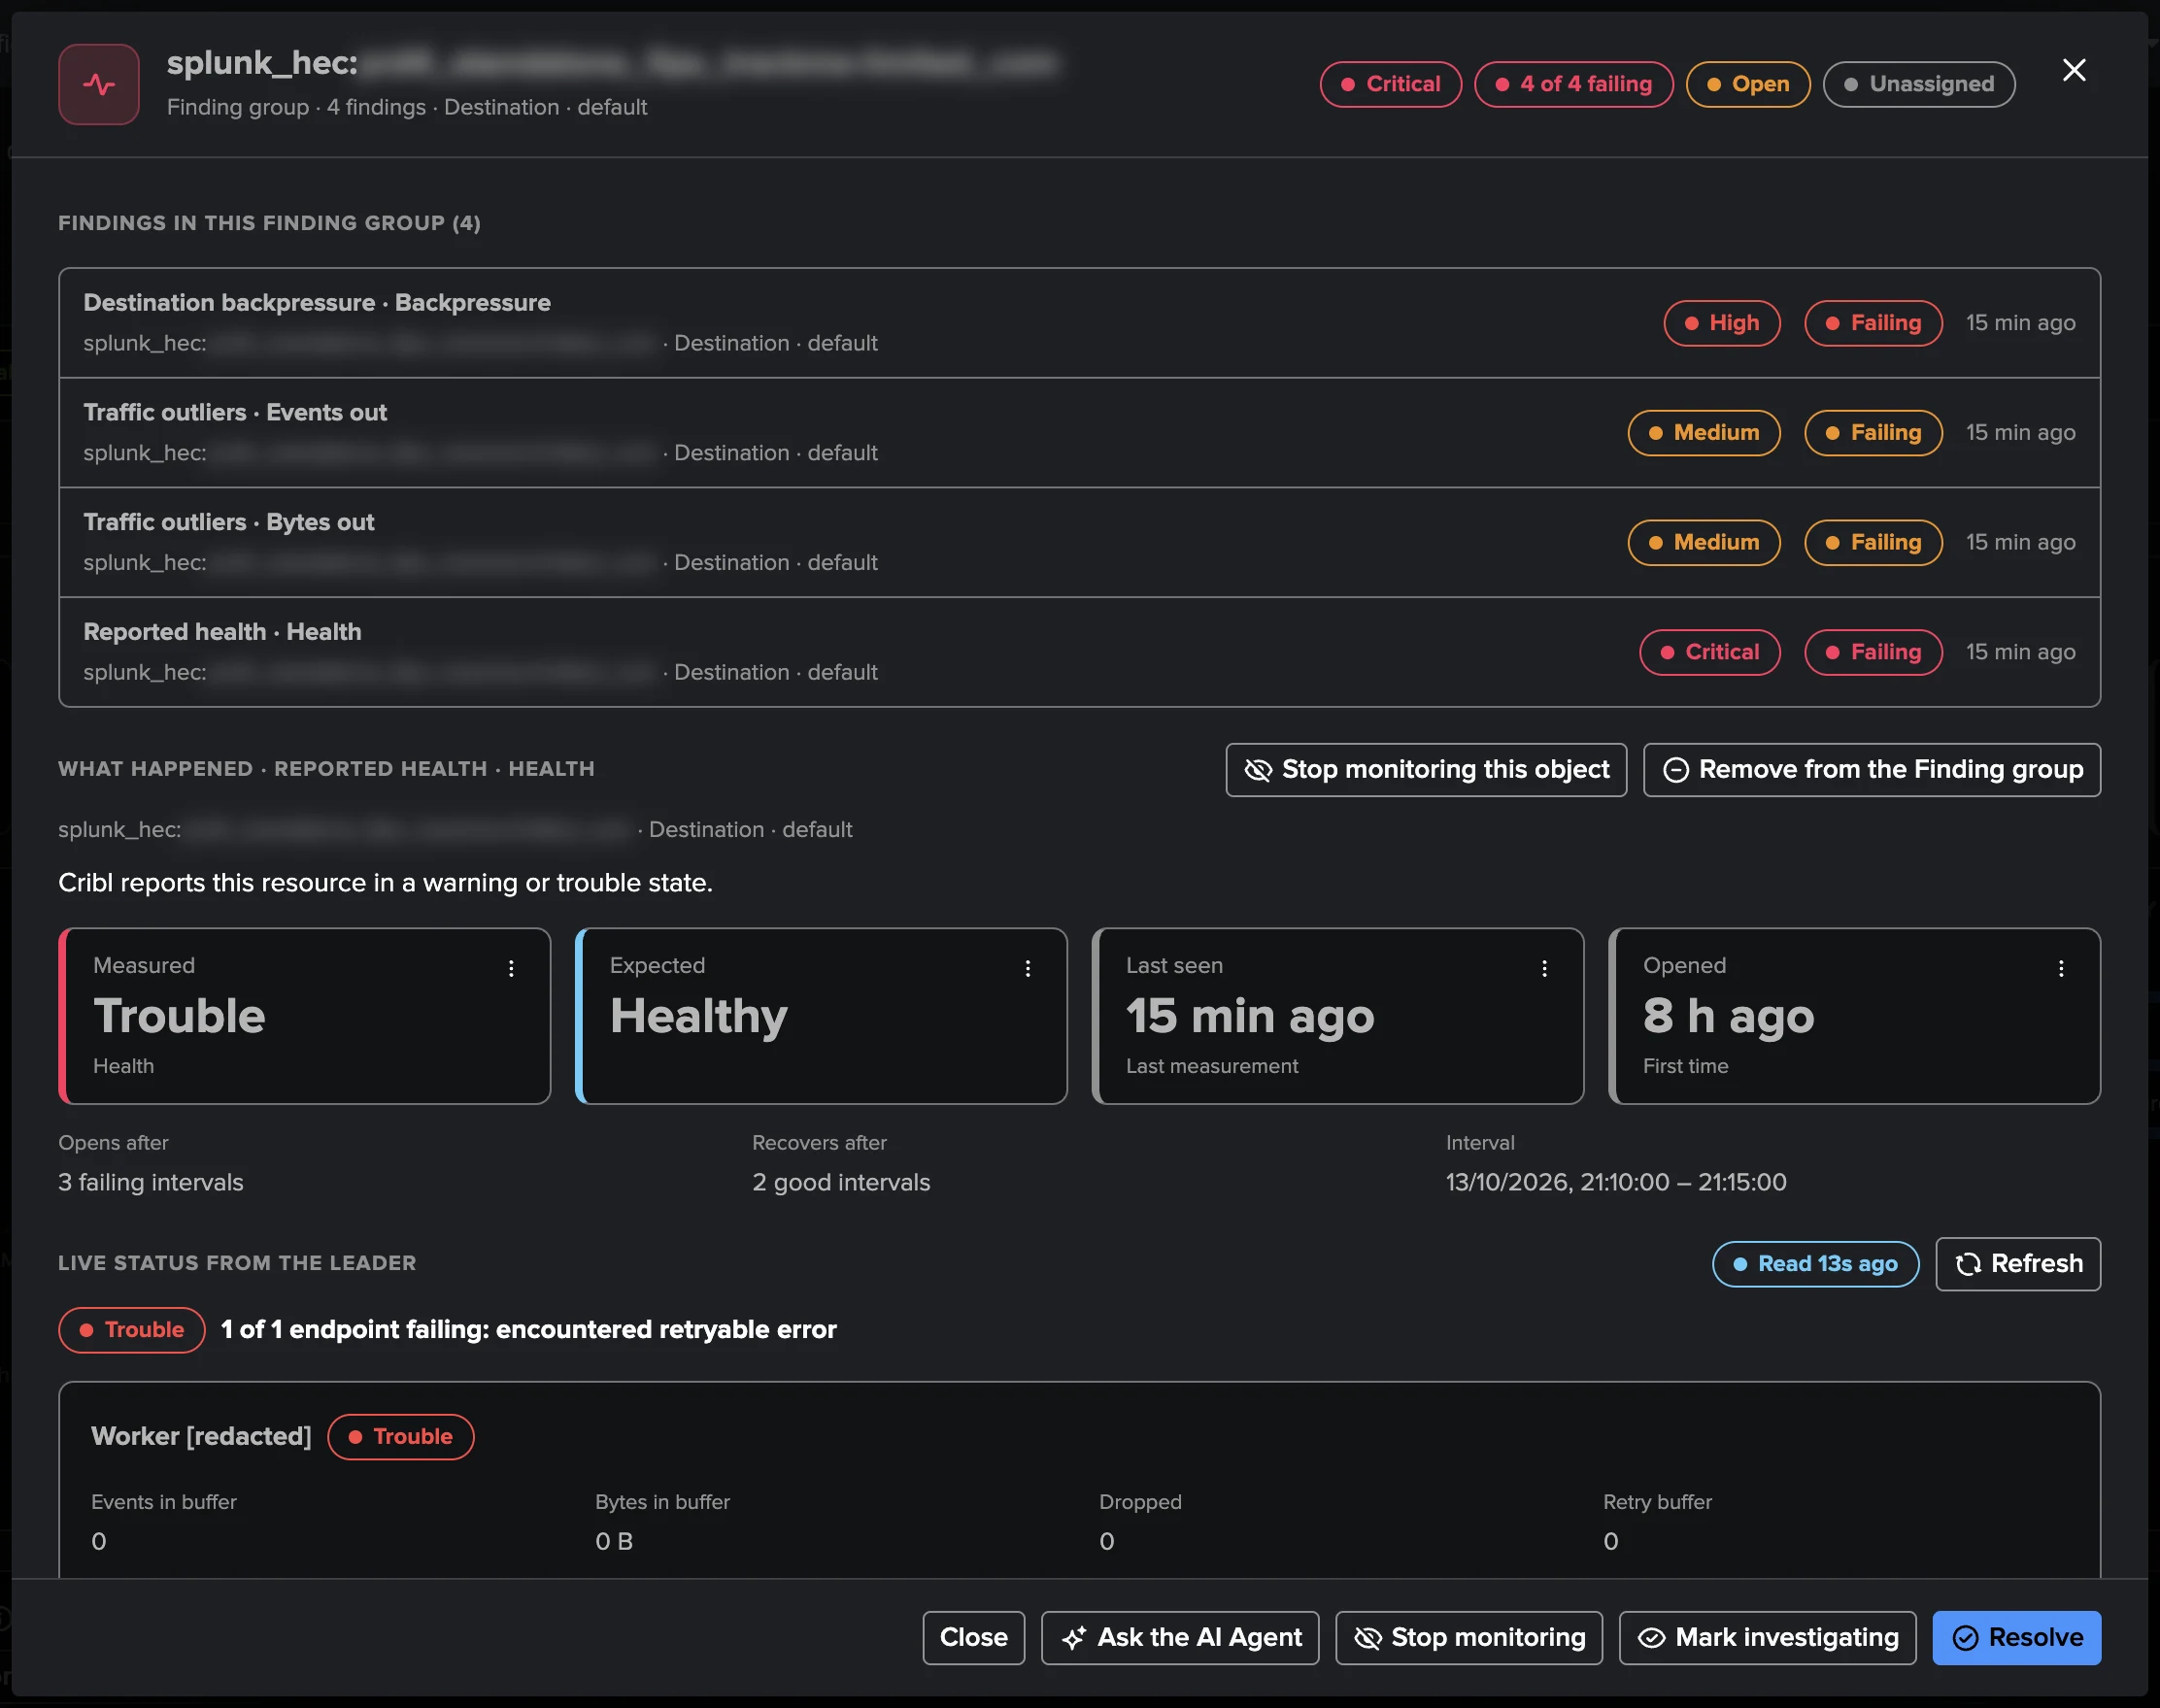Click the Expected Healthy card

pos(821,1016)
